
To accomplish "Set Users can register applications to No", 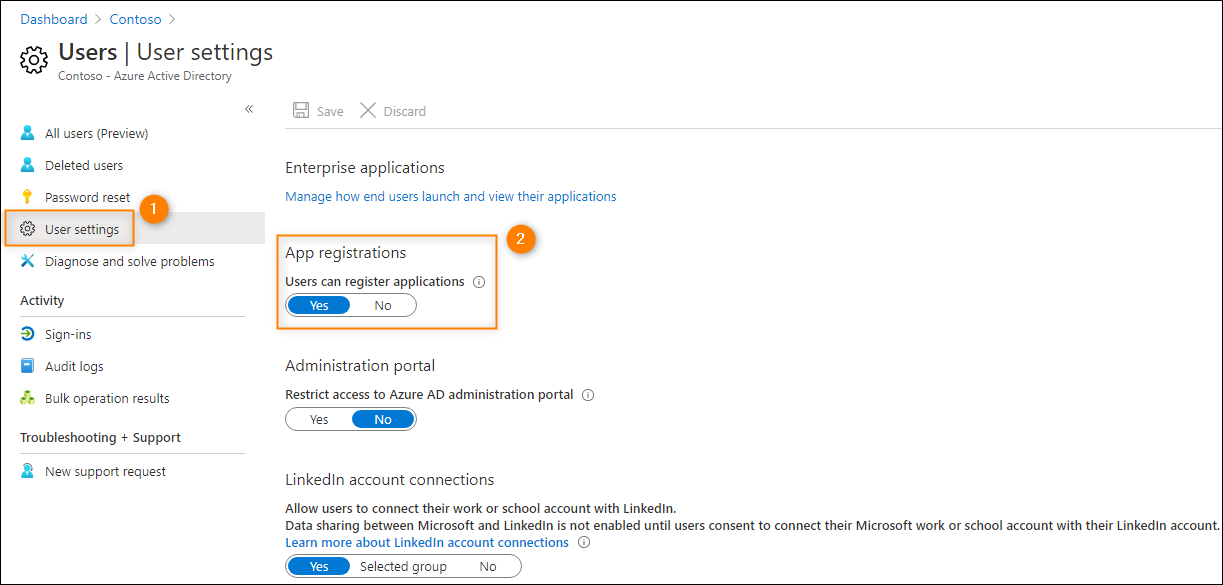I will coord(383,306).
